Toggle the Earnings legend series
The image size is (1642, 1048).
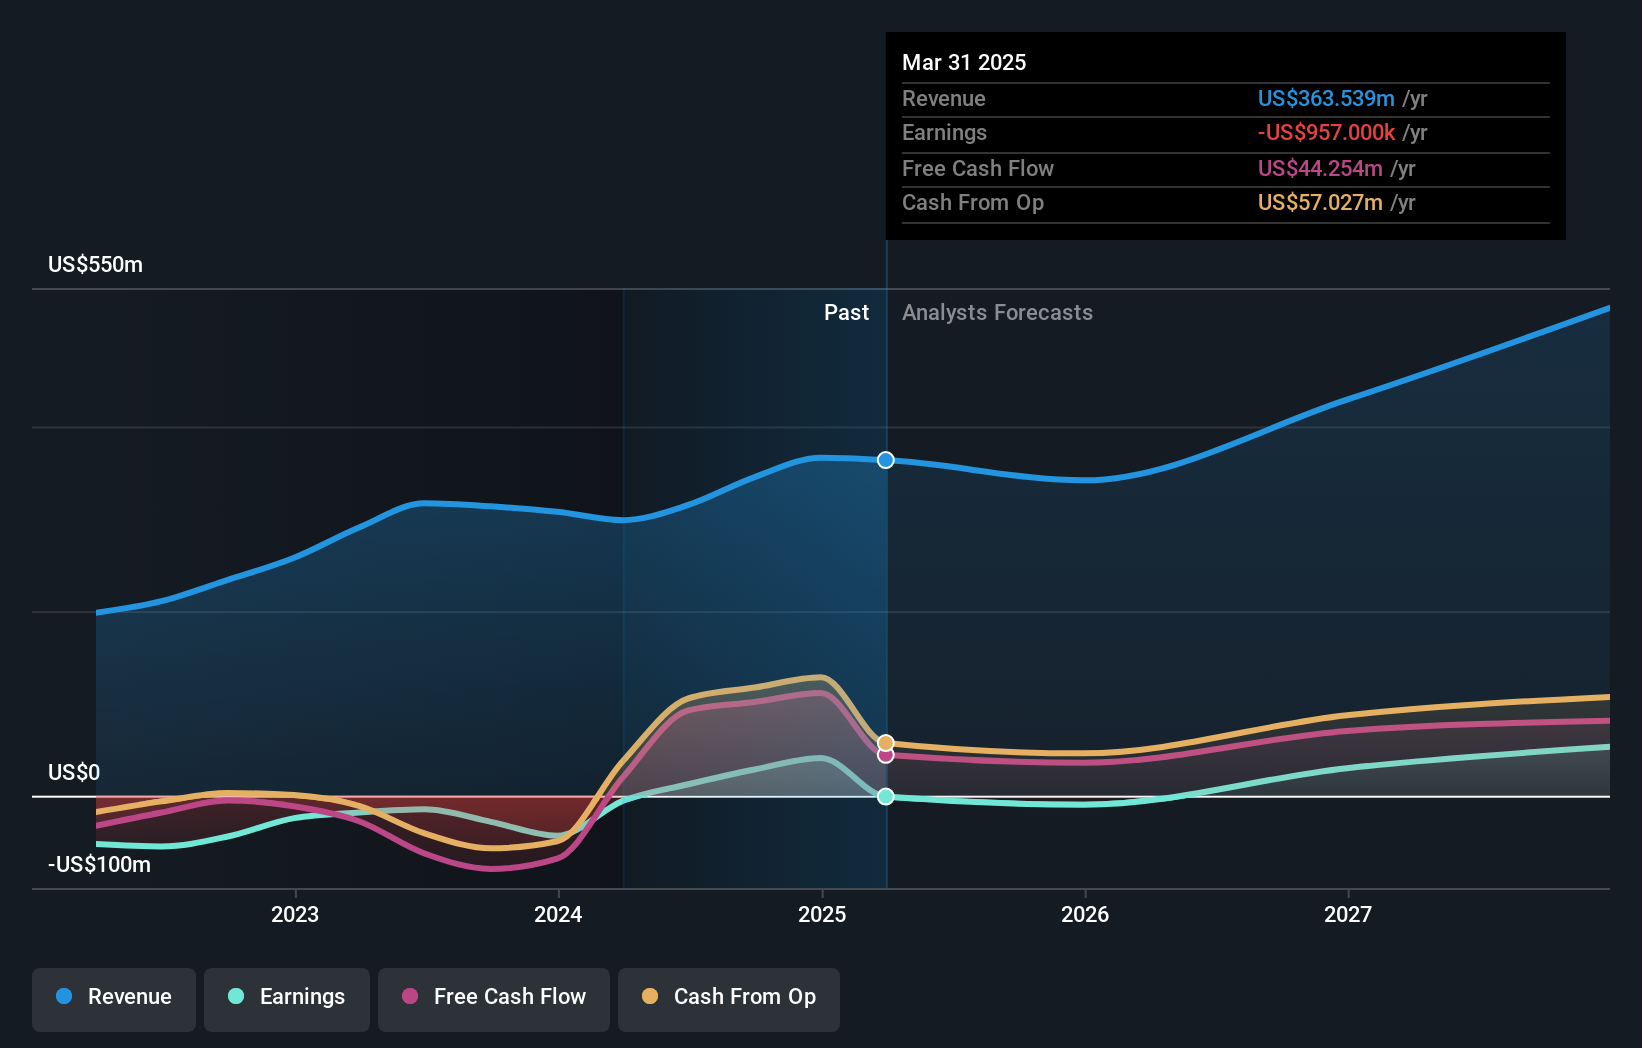tap(287, 999)
